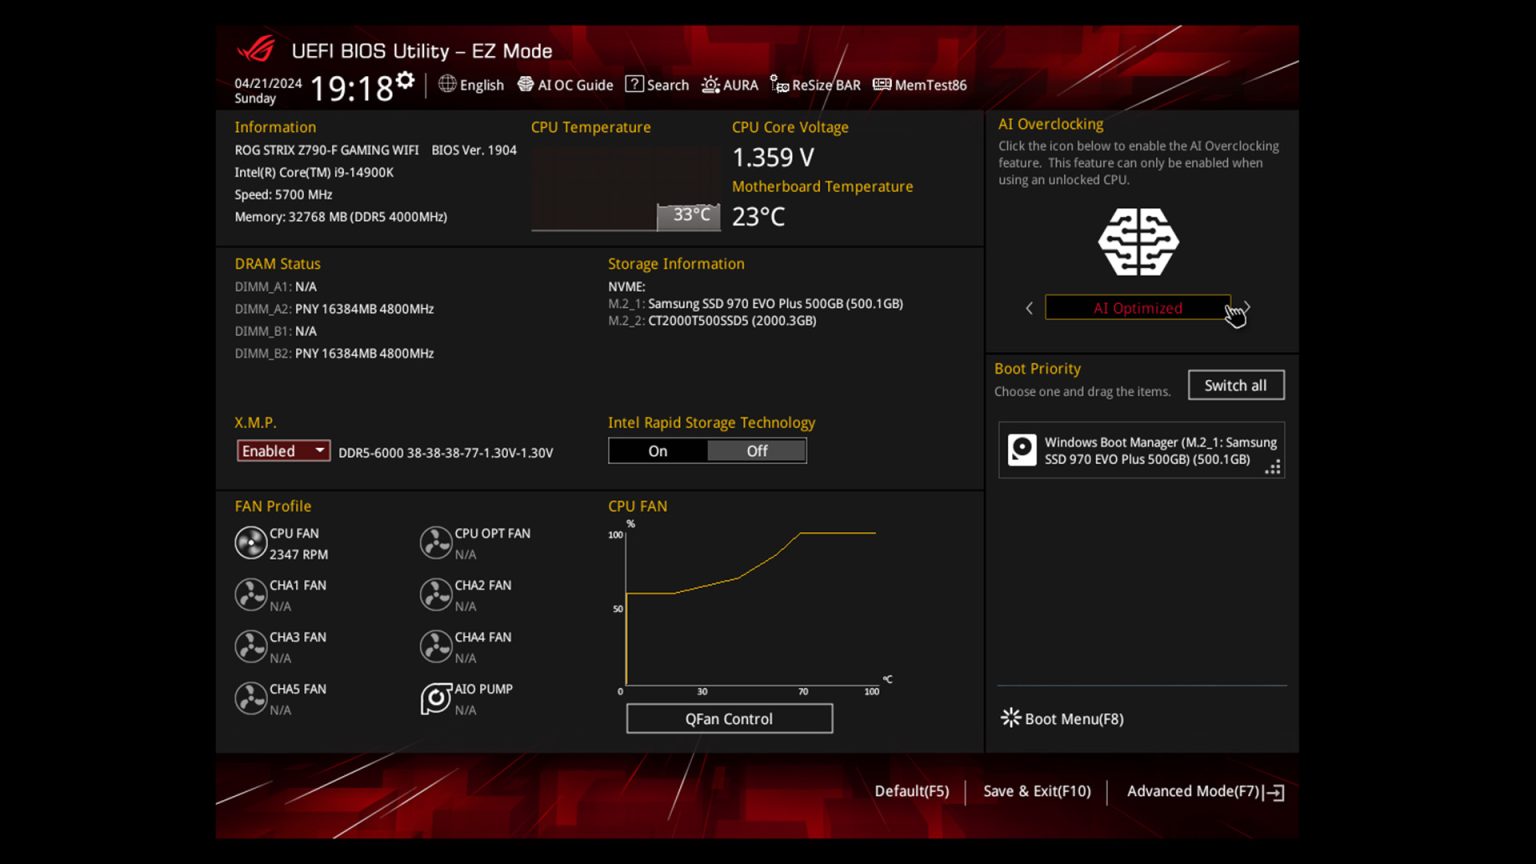
Task: Open the AI OC Guide
Action: [x=565, y=85]
